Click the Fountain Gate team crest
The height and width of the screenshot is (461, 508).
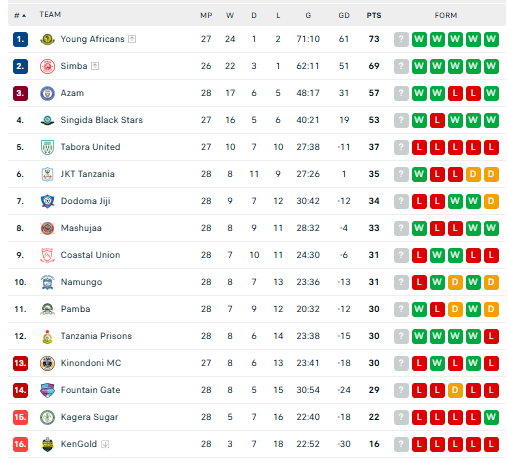[x=47, y=390]
